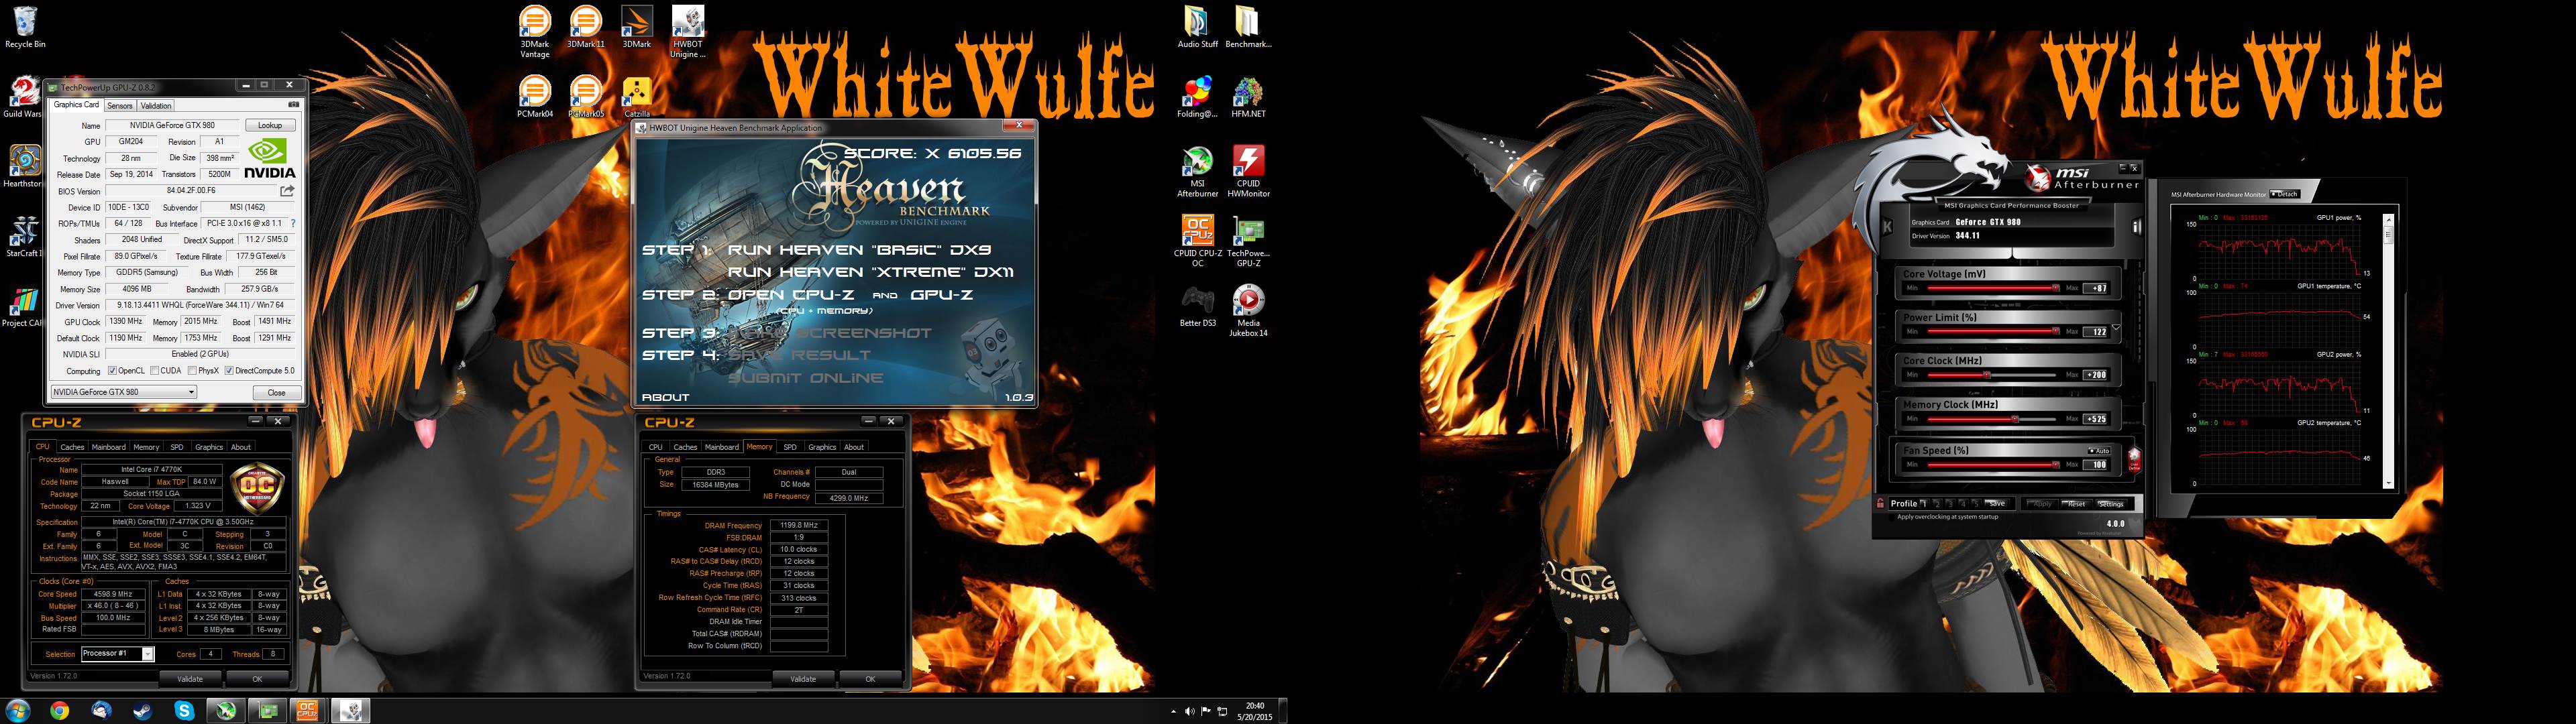This screenshot has height=724, width=2576.
Task: Open Google Chrome from the taskbar
Action: 59,711
